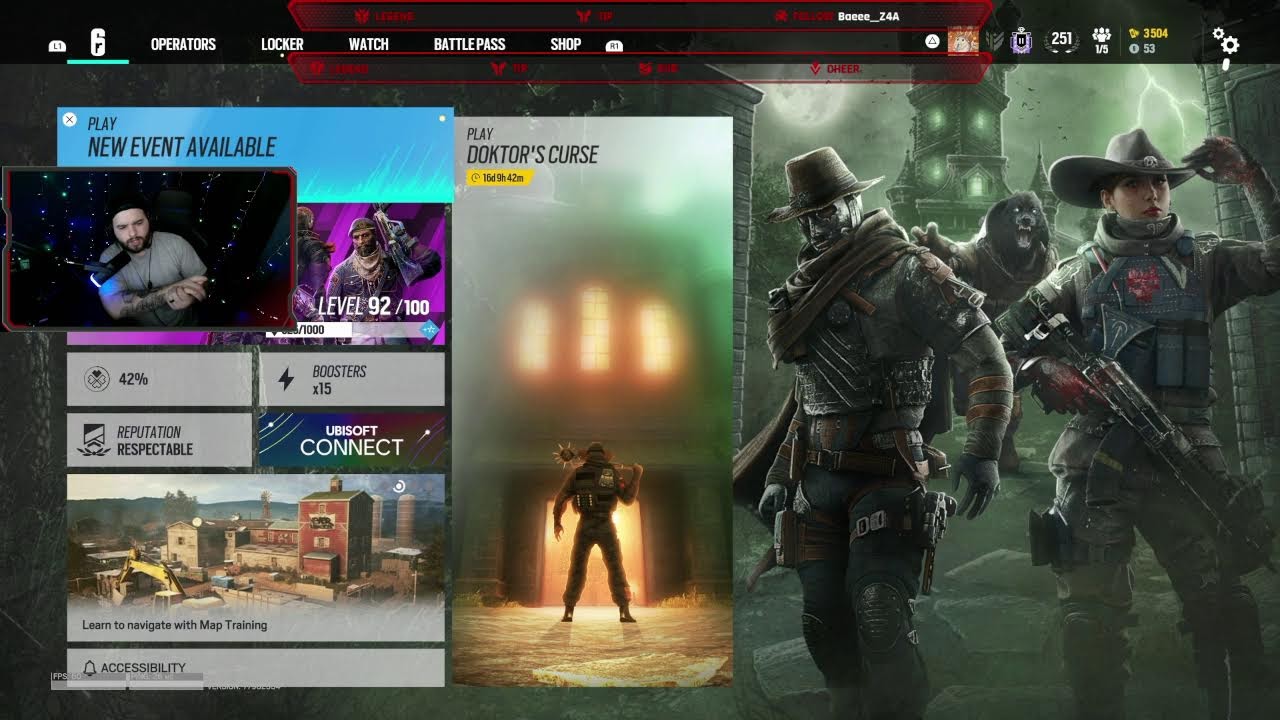Open the settings gear icon
This screenshot has width=1280, height=720.
click(x=1226, y=41)
